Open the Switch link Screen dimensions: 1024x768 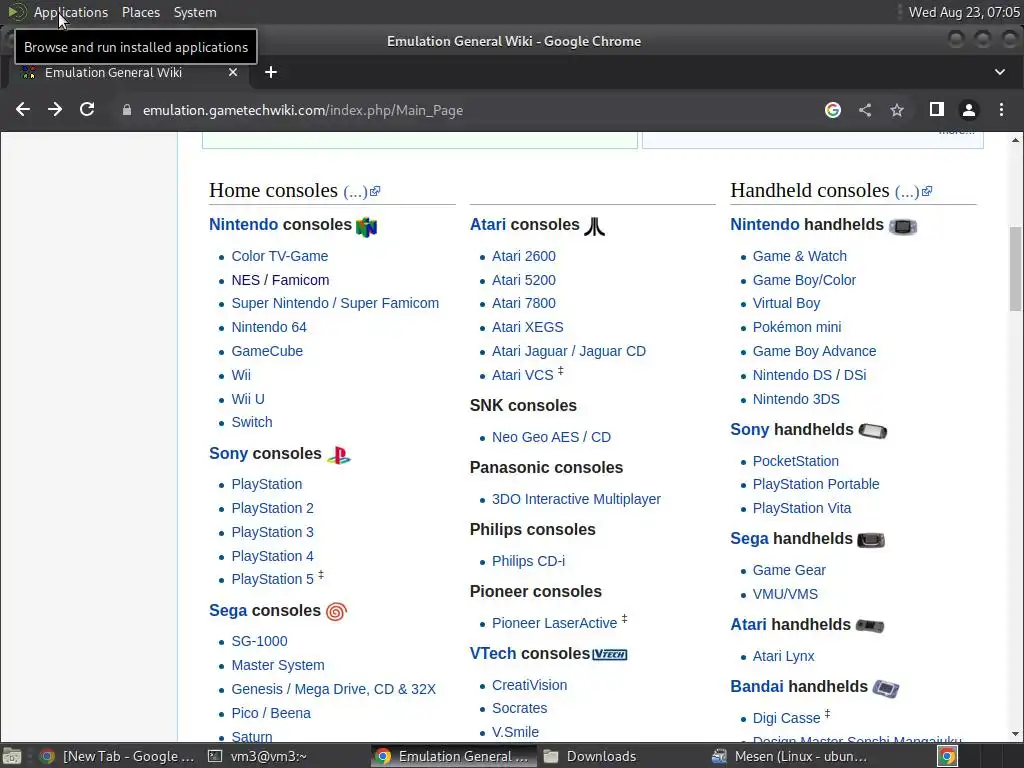pos(251,422)
